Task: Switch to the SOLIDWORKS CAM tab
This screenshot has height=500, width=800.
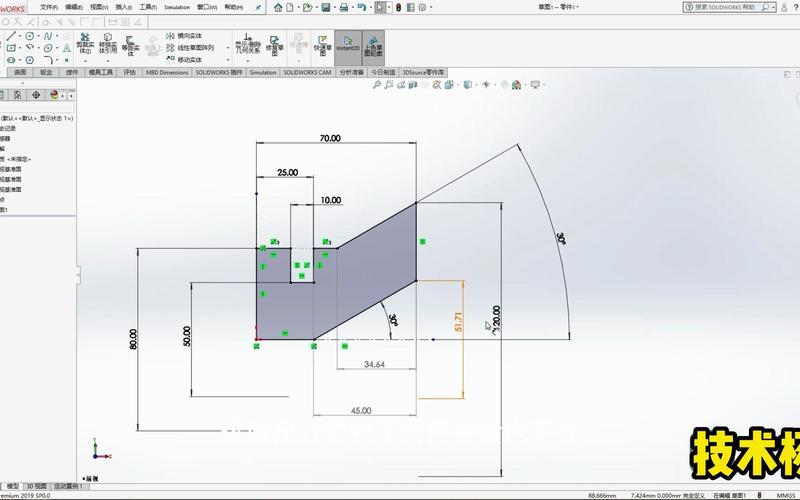Action: (307, 72)
